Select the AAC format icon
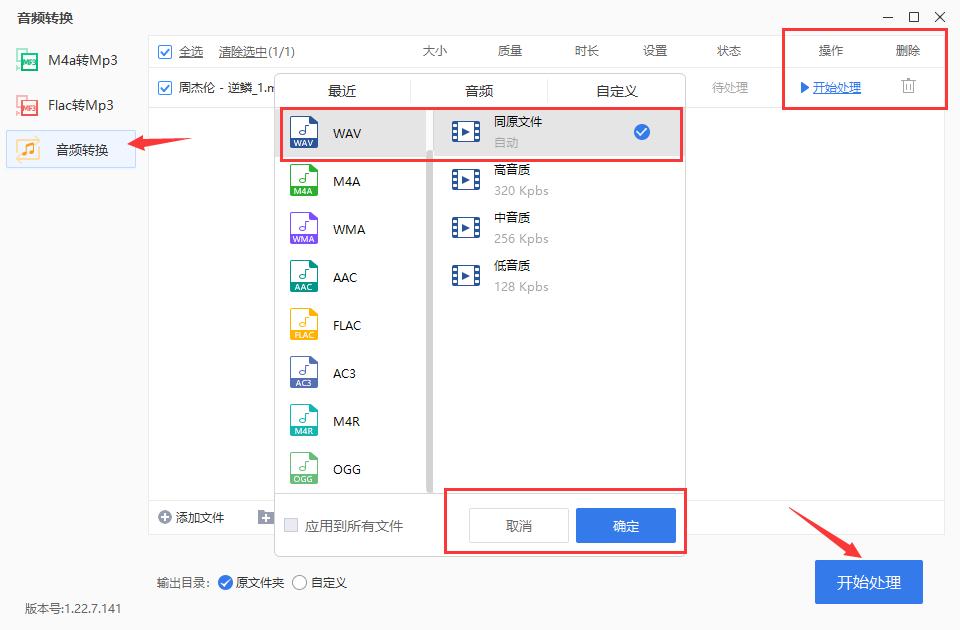 pos(304,276)
